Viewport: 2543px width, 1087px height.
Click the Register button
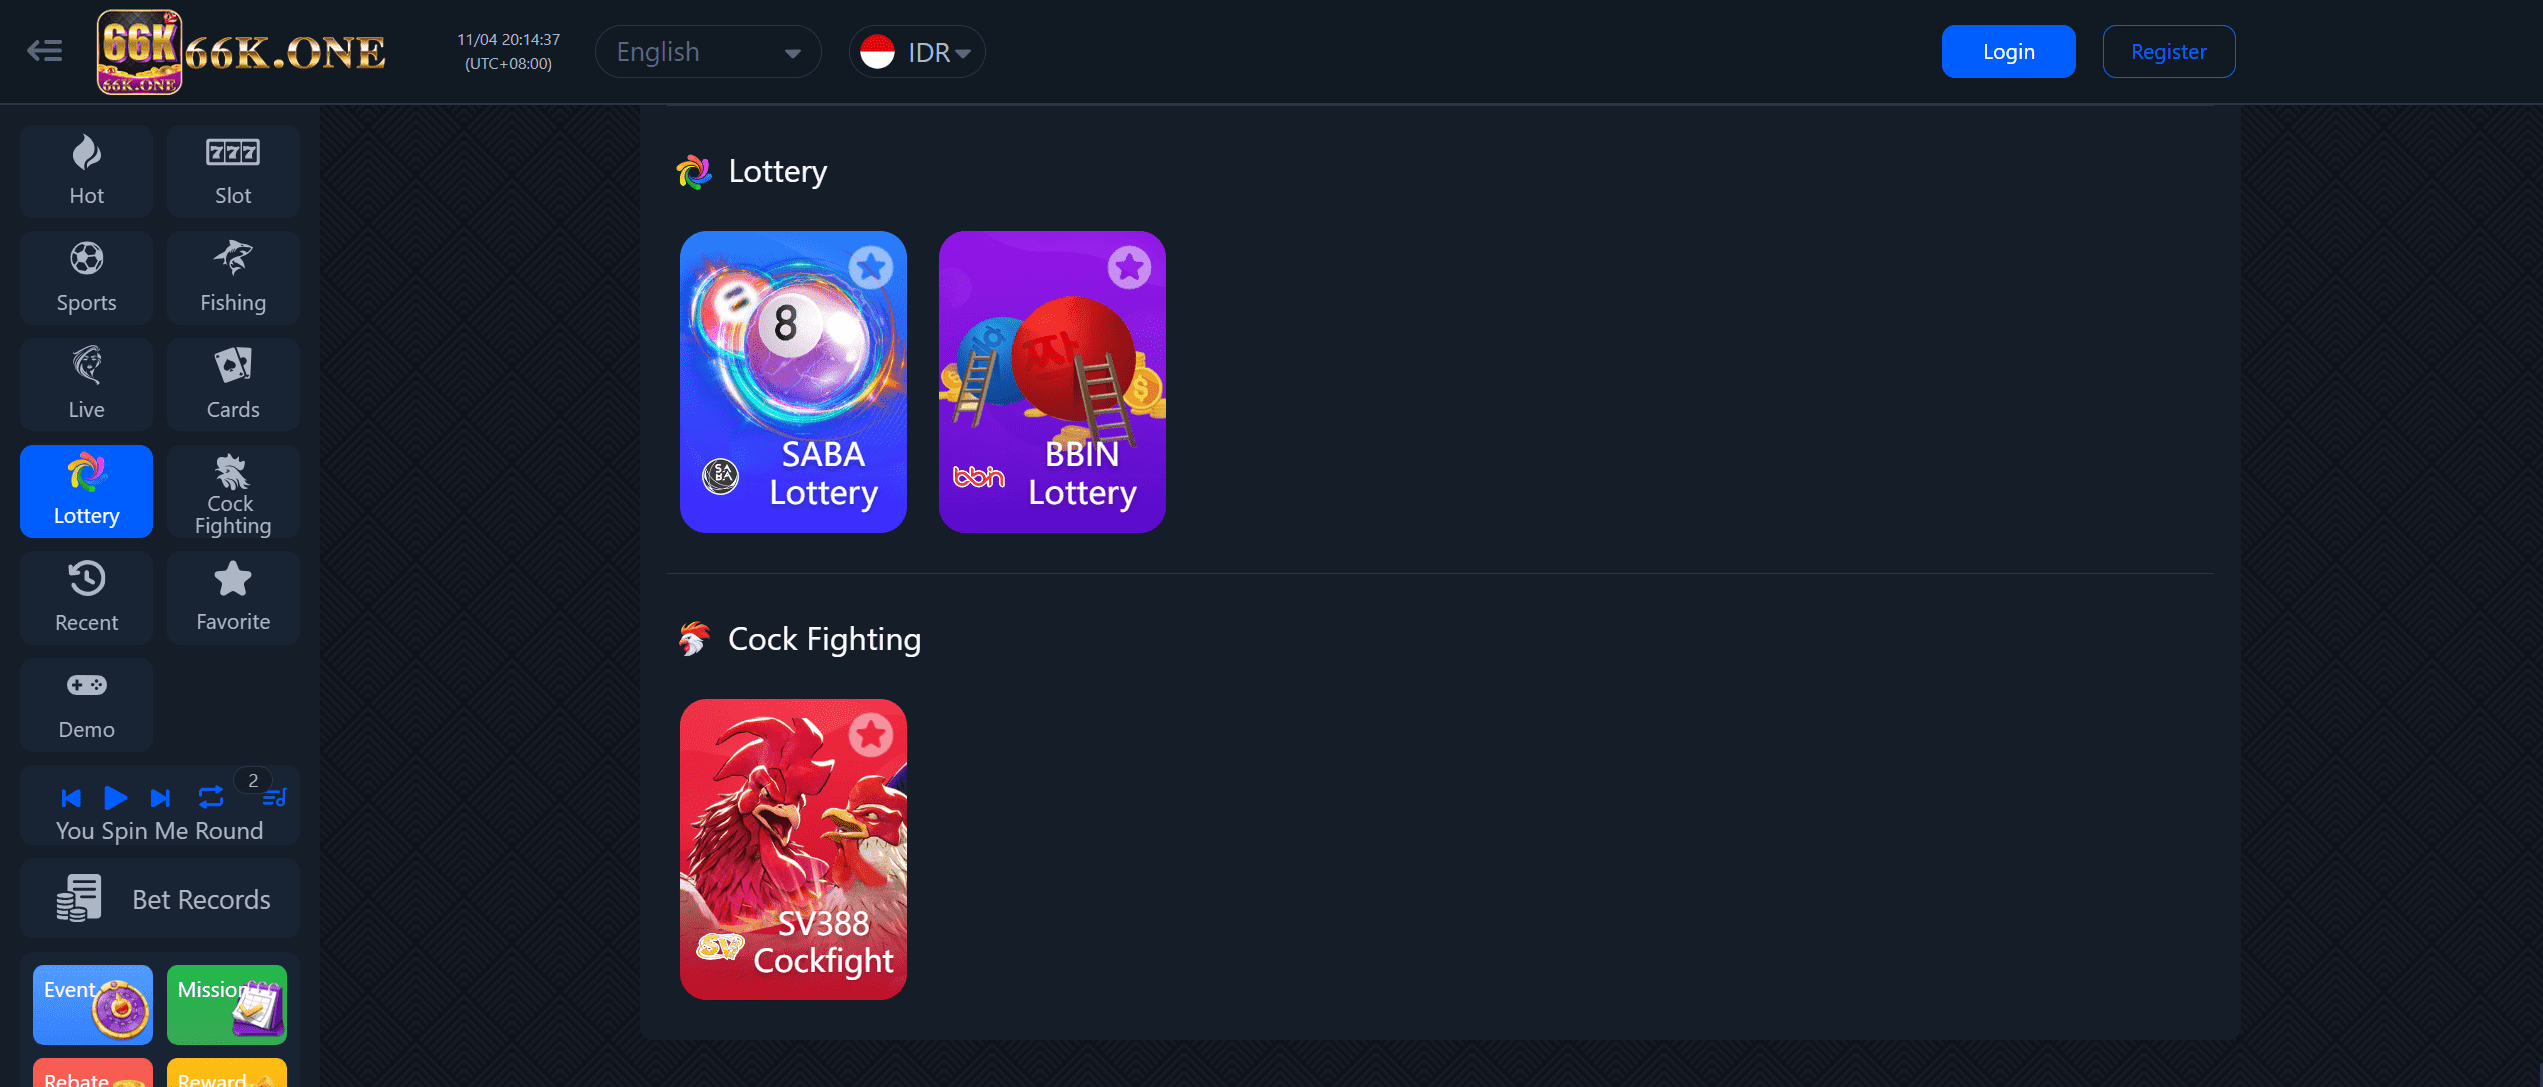click(x=2168, y=52)
